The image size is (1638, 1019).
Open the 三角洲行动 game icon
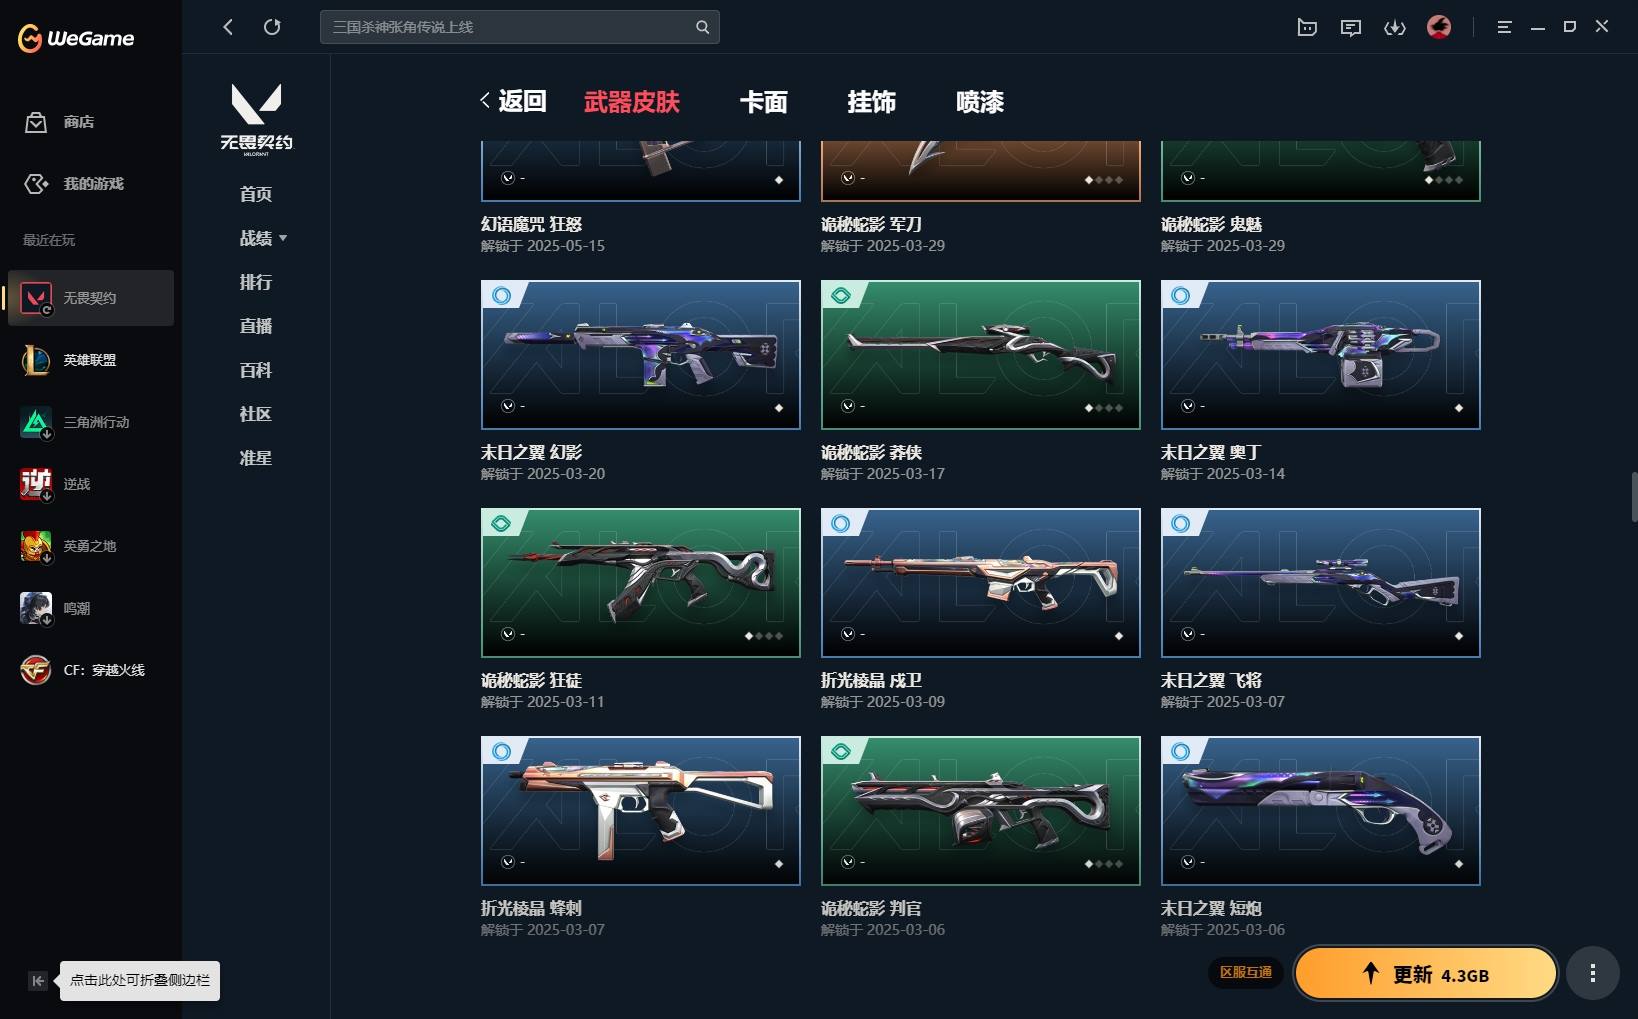pos(36,422)
